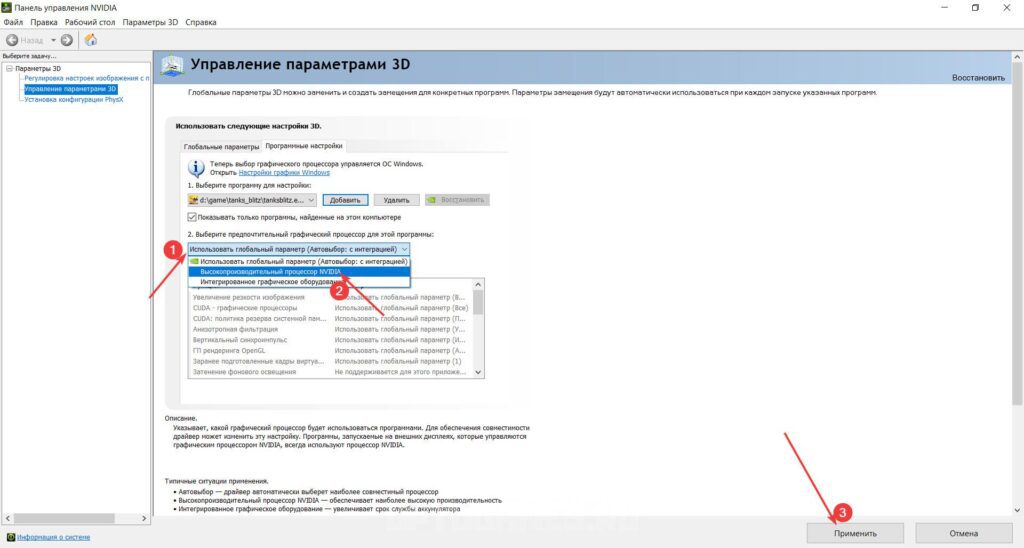The image size is (1024, 548).
Task: Click the NVIDIA Control Panel title bar icon
Action: tap(8, 7)
